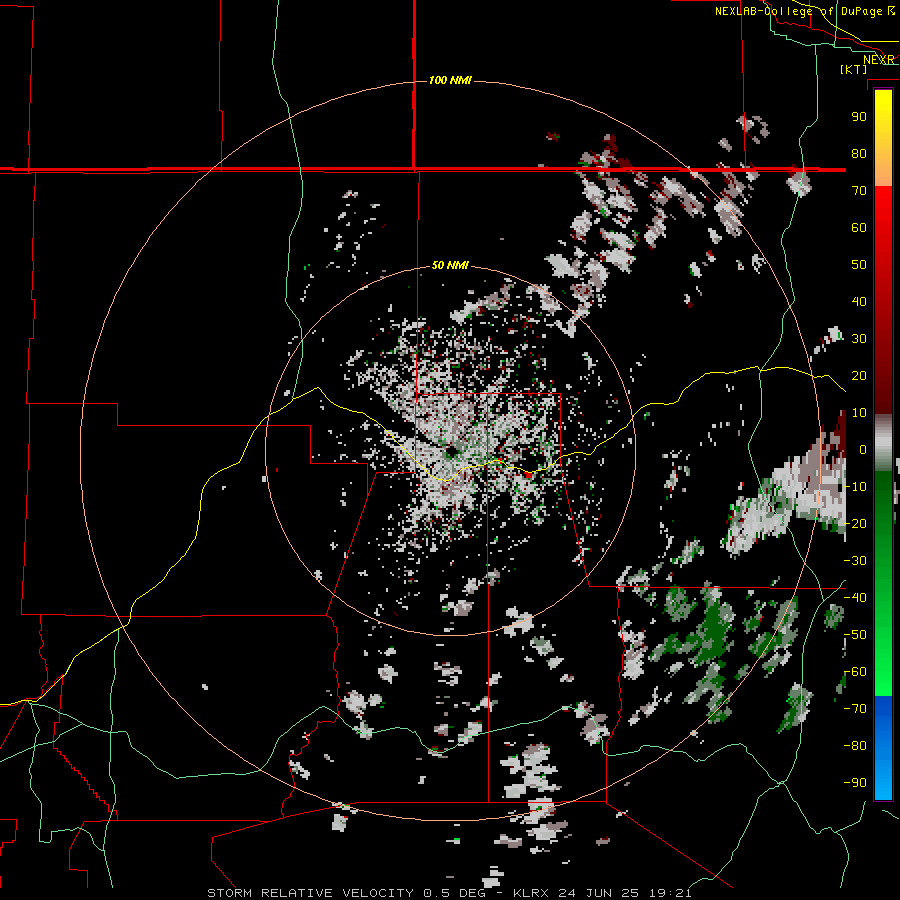900x900 pixels.
Task: Click the STORM RELATIVE VELOCITY caption text
Action: click(310, 893)
